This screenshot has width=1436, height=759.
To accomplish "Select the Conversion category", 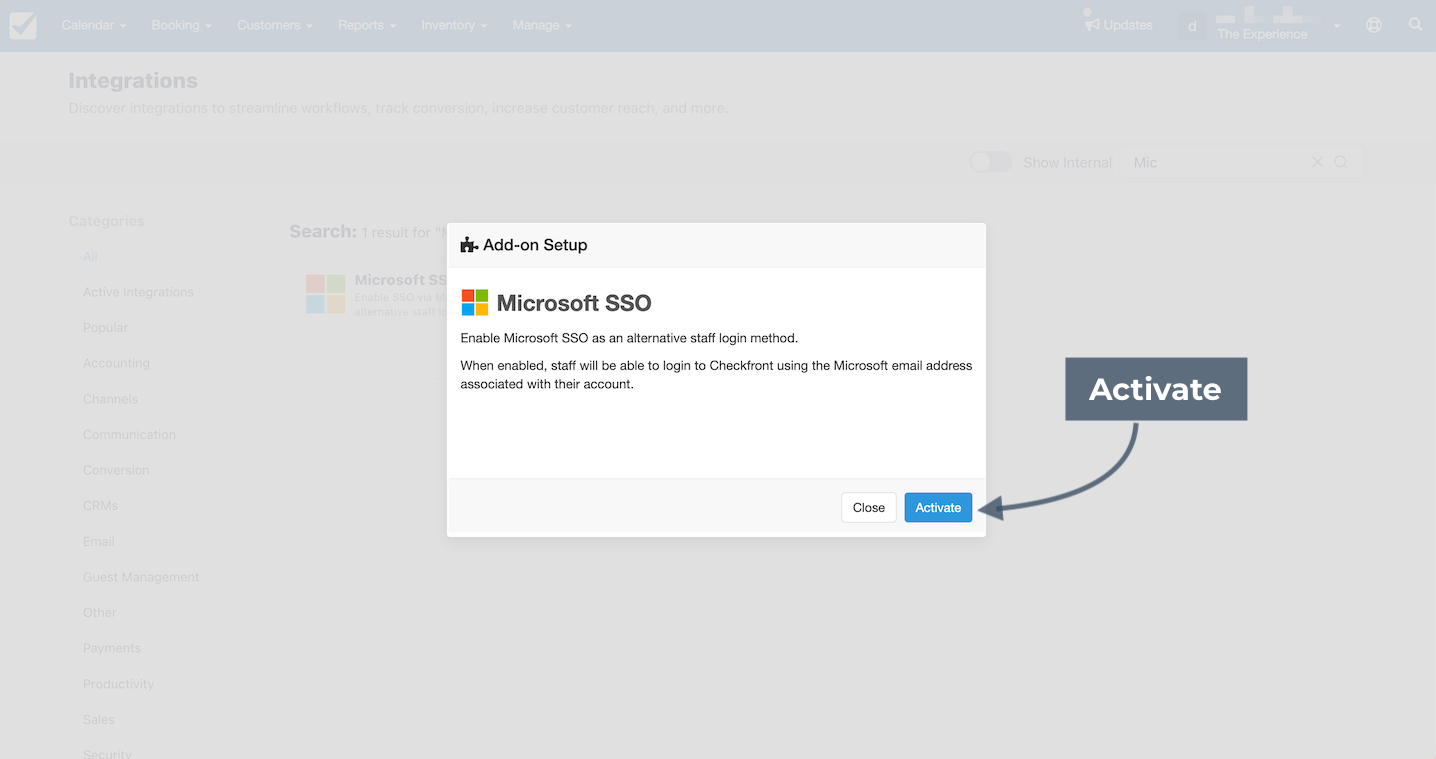I will pyautogui.click(x=116, y=470).
